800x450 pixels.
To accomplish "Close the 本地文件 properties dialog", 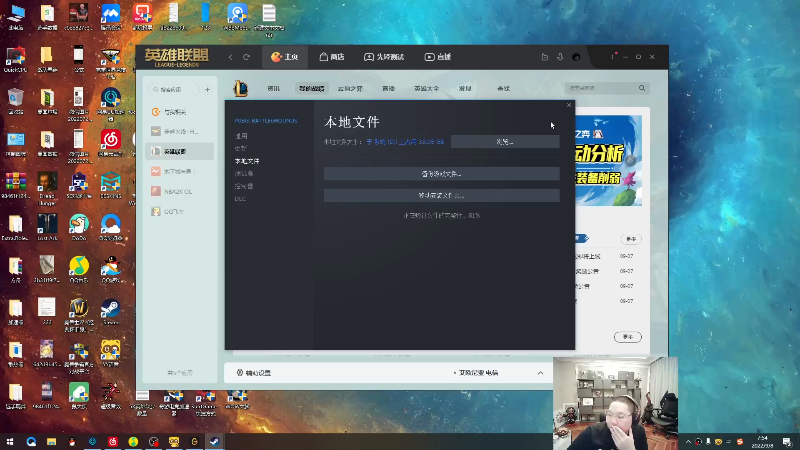I will coord(569,105).
